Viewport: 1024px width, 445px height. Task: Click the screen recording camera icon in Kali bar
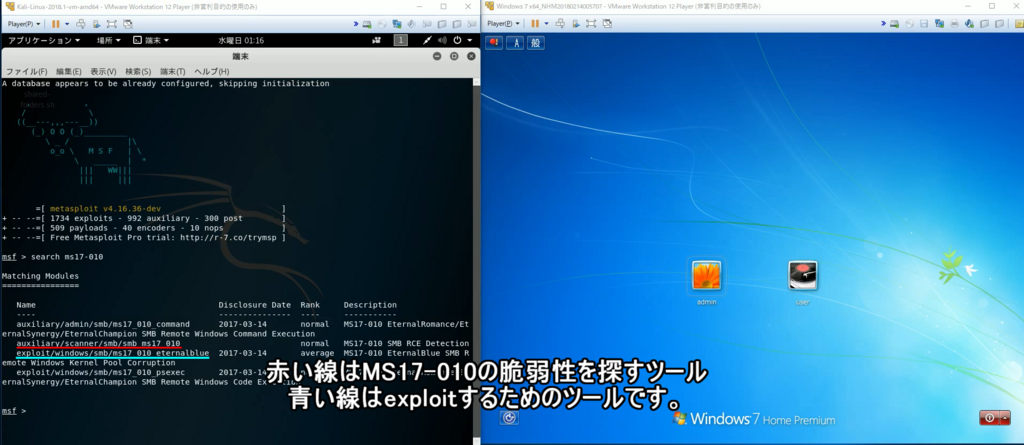pos(376,41)
